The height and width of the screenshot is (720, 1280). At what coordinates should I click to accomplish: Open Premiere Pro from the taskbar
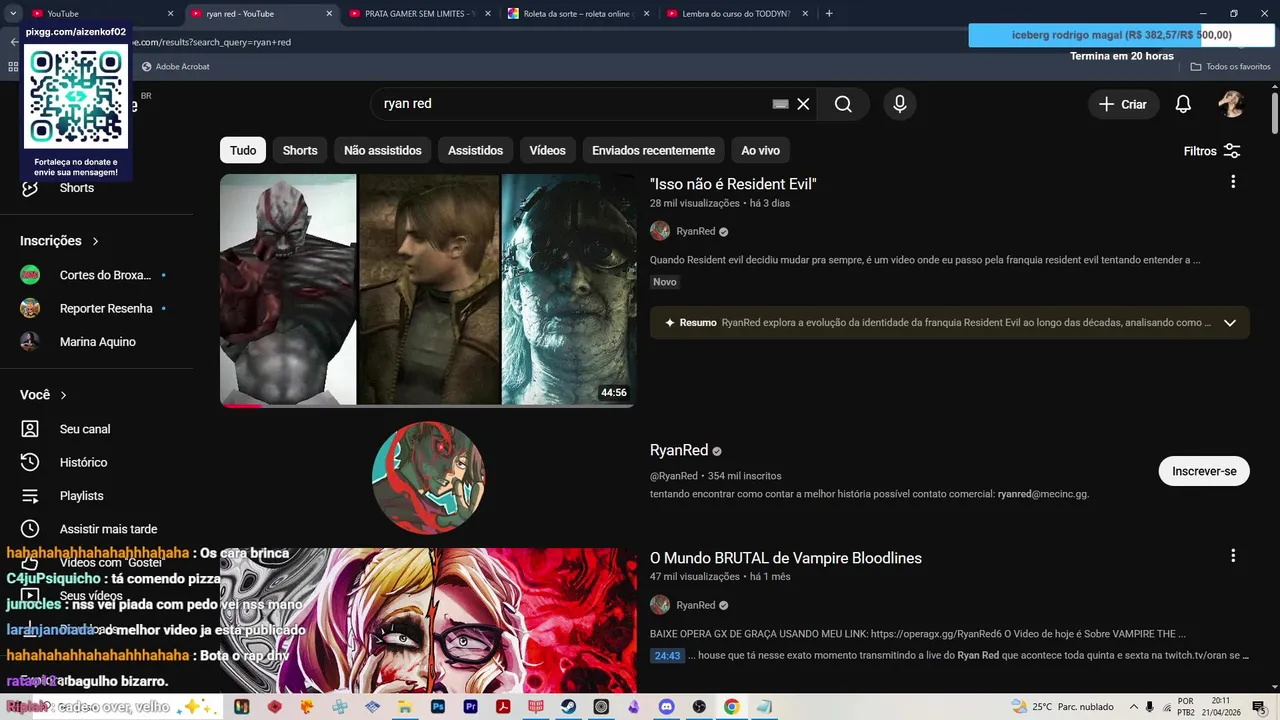click(x=471, y=707)
